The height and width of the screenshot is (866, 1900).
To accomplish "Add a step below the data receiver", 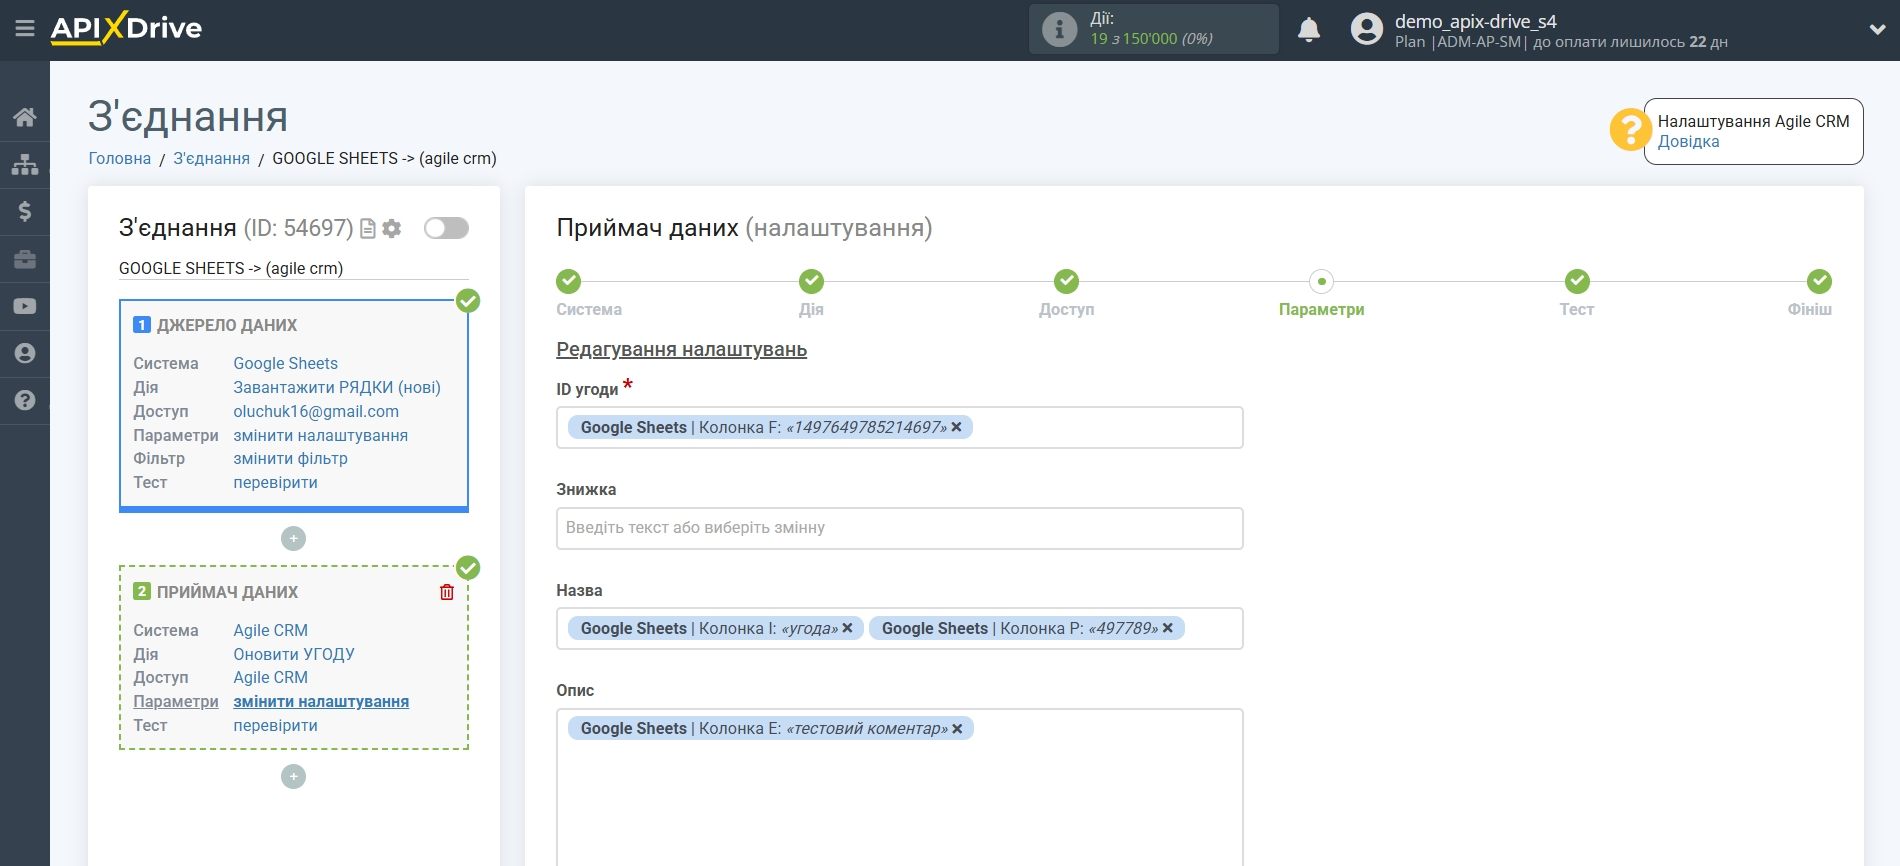I will tap(293, 777).
